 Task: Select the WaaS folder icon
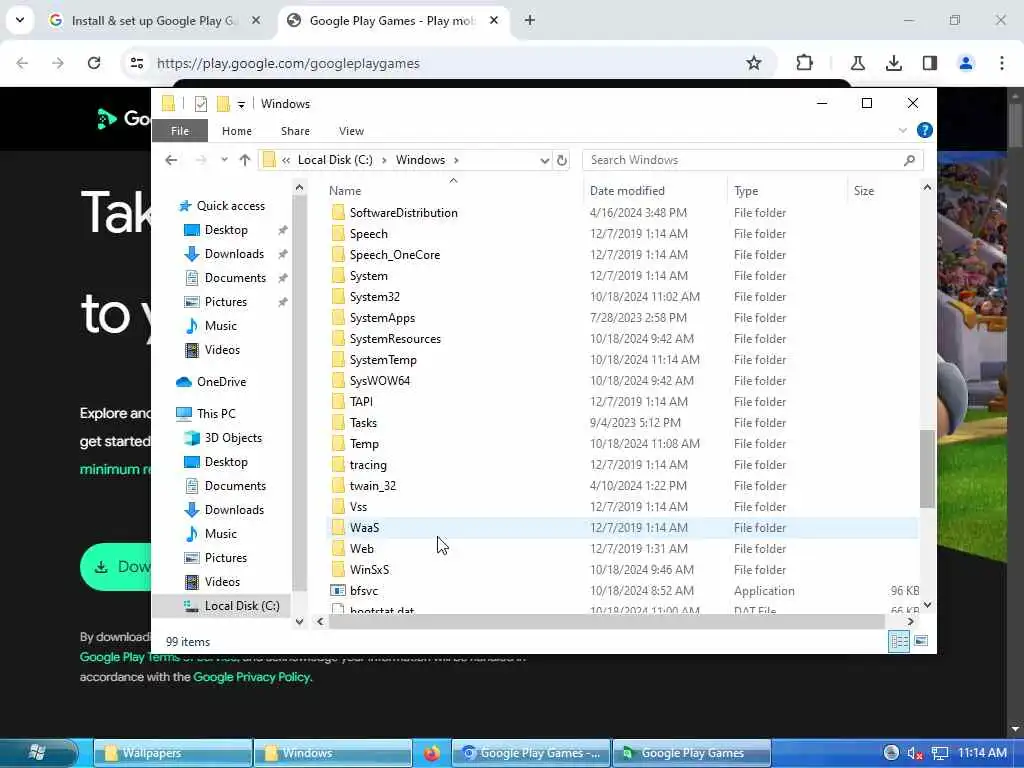[x=338, y=528]
